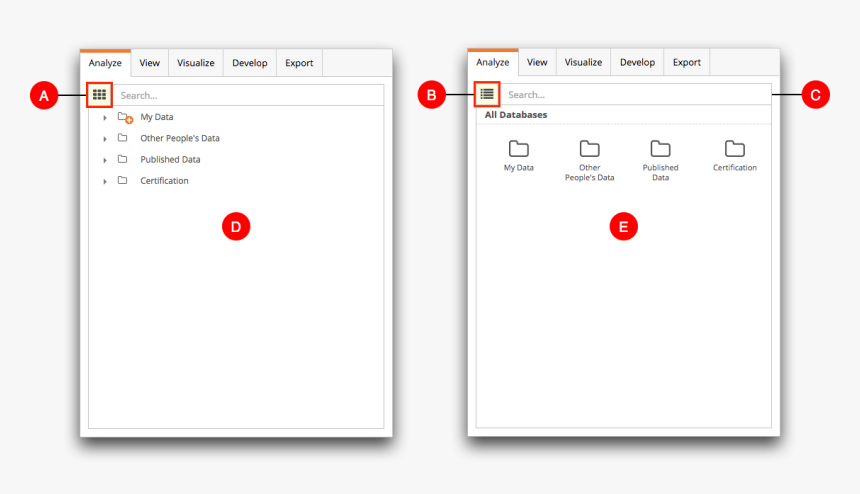Select the Other People's Data label in tree list
This screenshot has width=860, height=494.
pos(180,138)
